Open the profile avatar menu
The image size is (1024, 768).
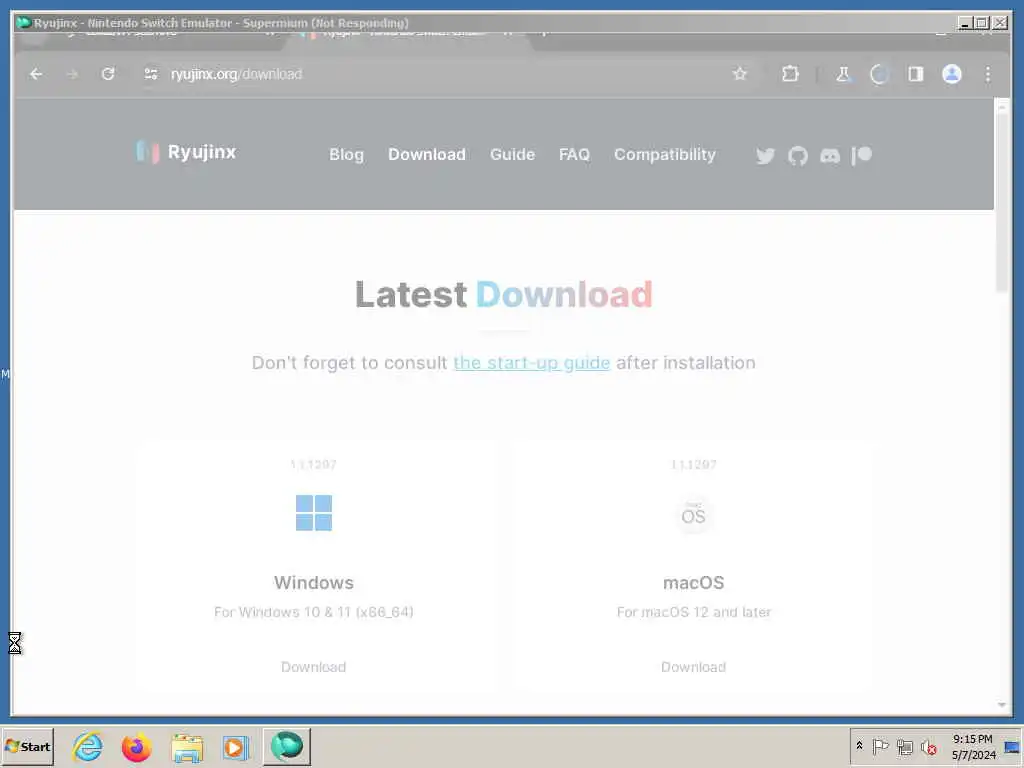click(x=952, y=74)
